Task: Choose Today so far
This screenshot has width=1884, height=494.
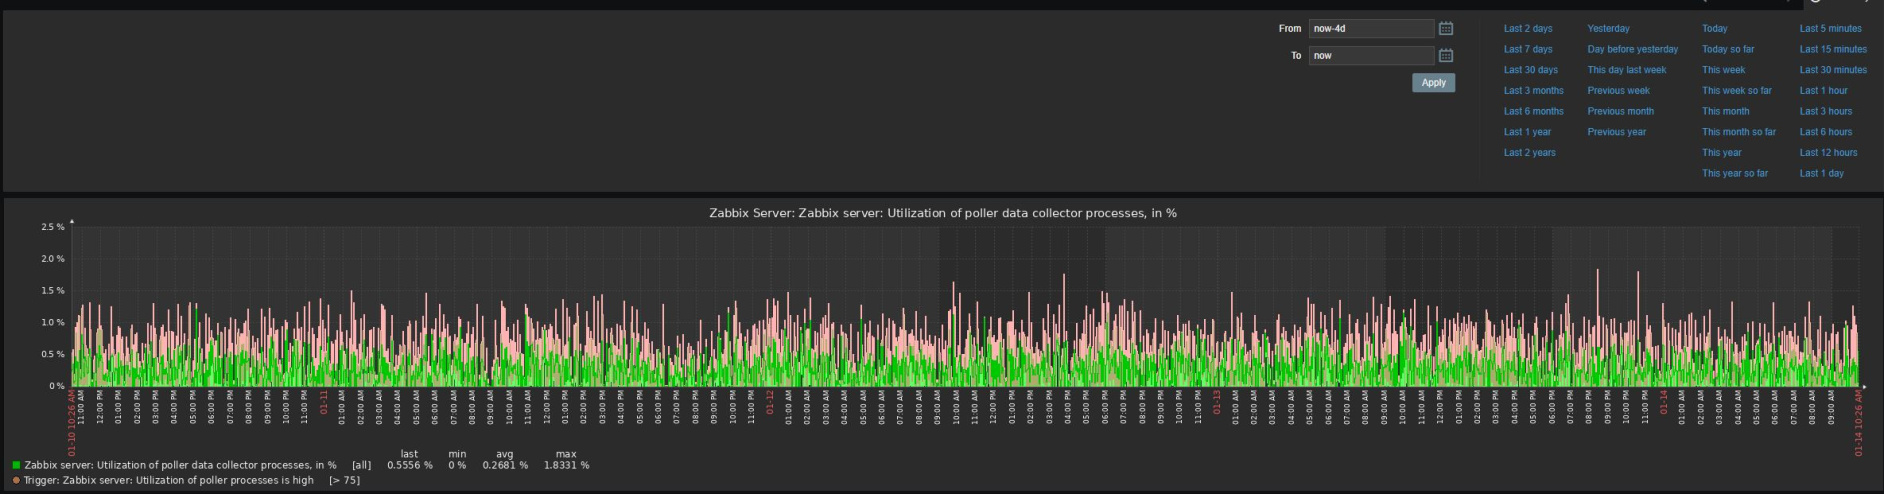Action: [1727, 49]
